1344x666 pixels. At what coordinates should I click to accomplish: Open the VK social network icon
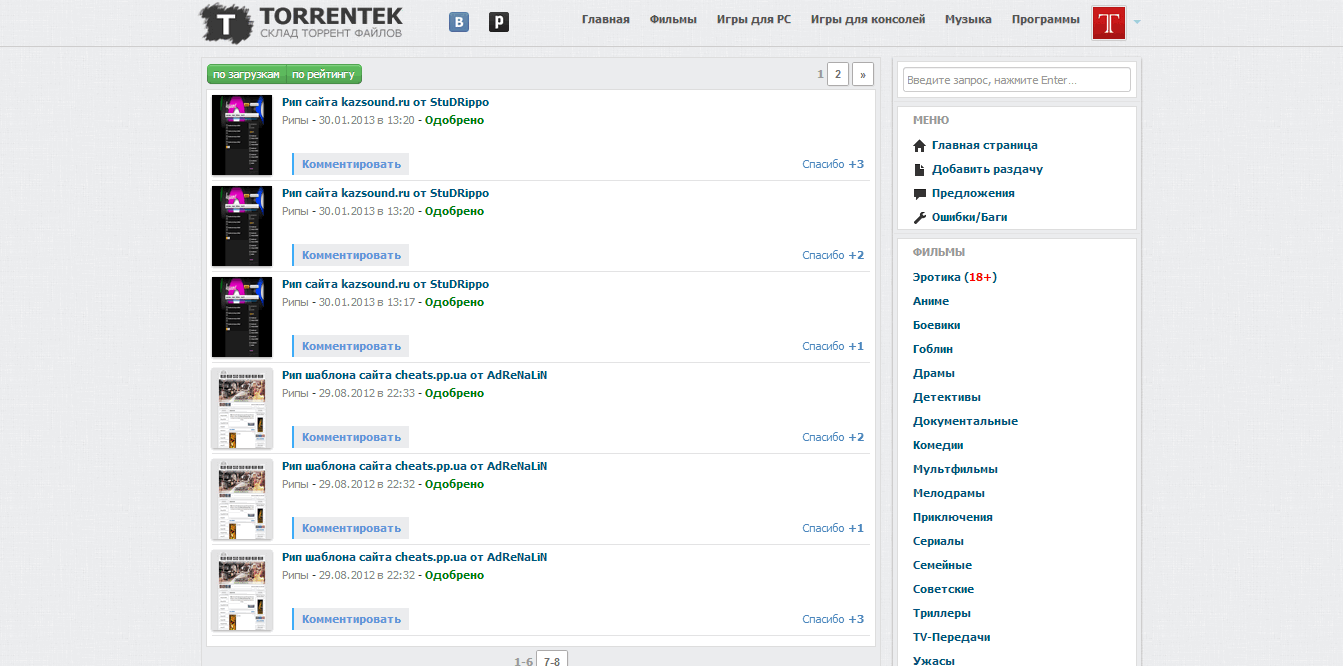point(459,21)
